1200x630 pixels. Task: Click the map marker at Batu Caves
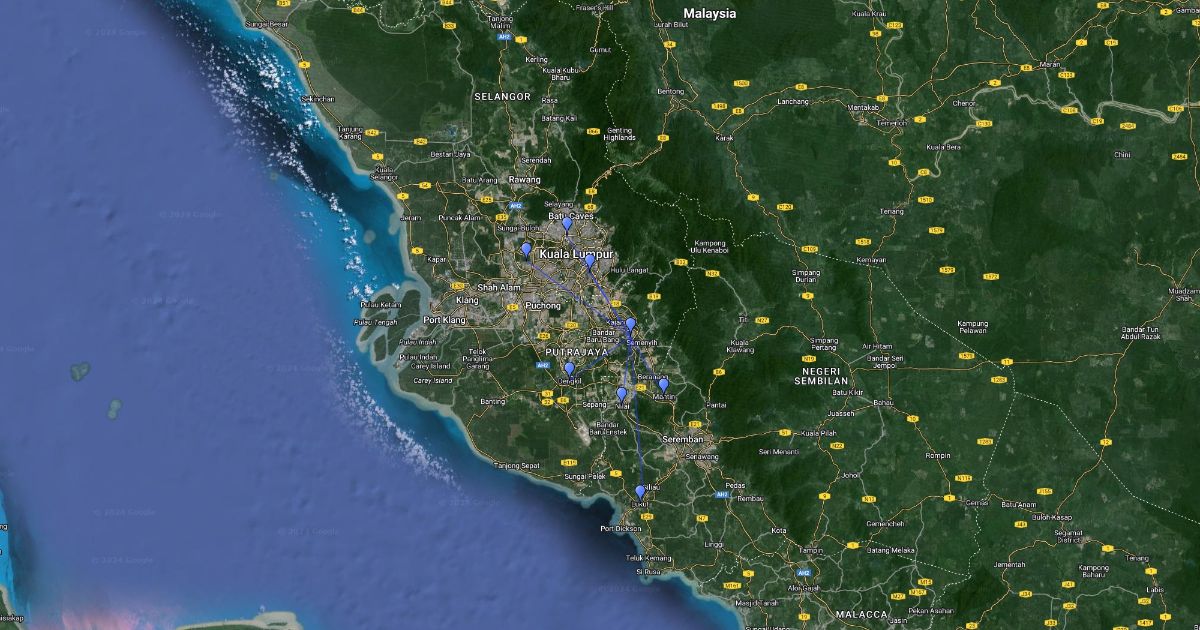click(x=567, y=225)
